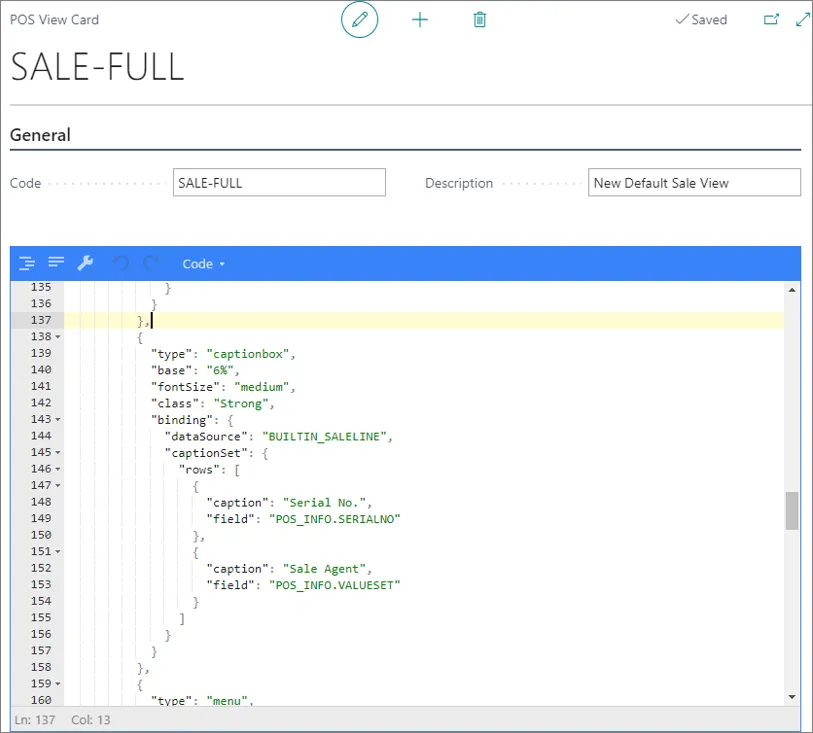Click the General section heading

40,135
